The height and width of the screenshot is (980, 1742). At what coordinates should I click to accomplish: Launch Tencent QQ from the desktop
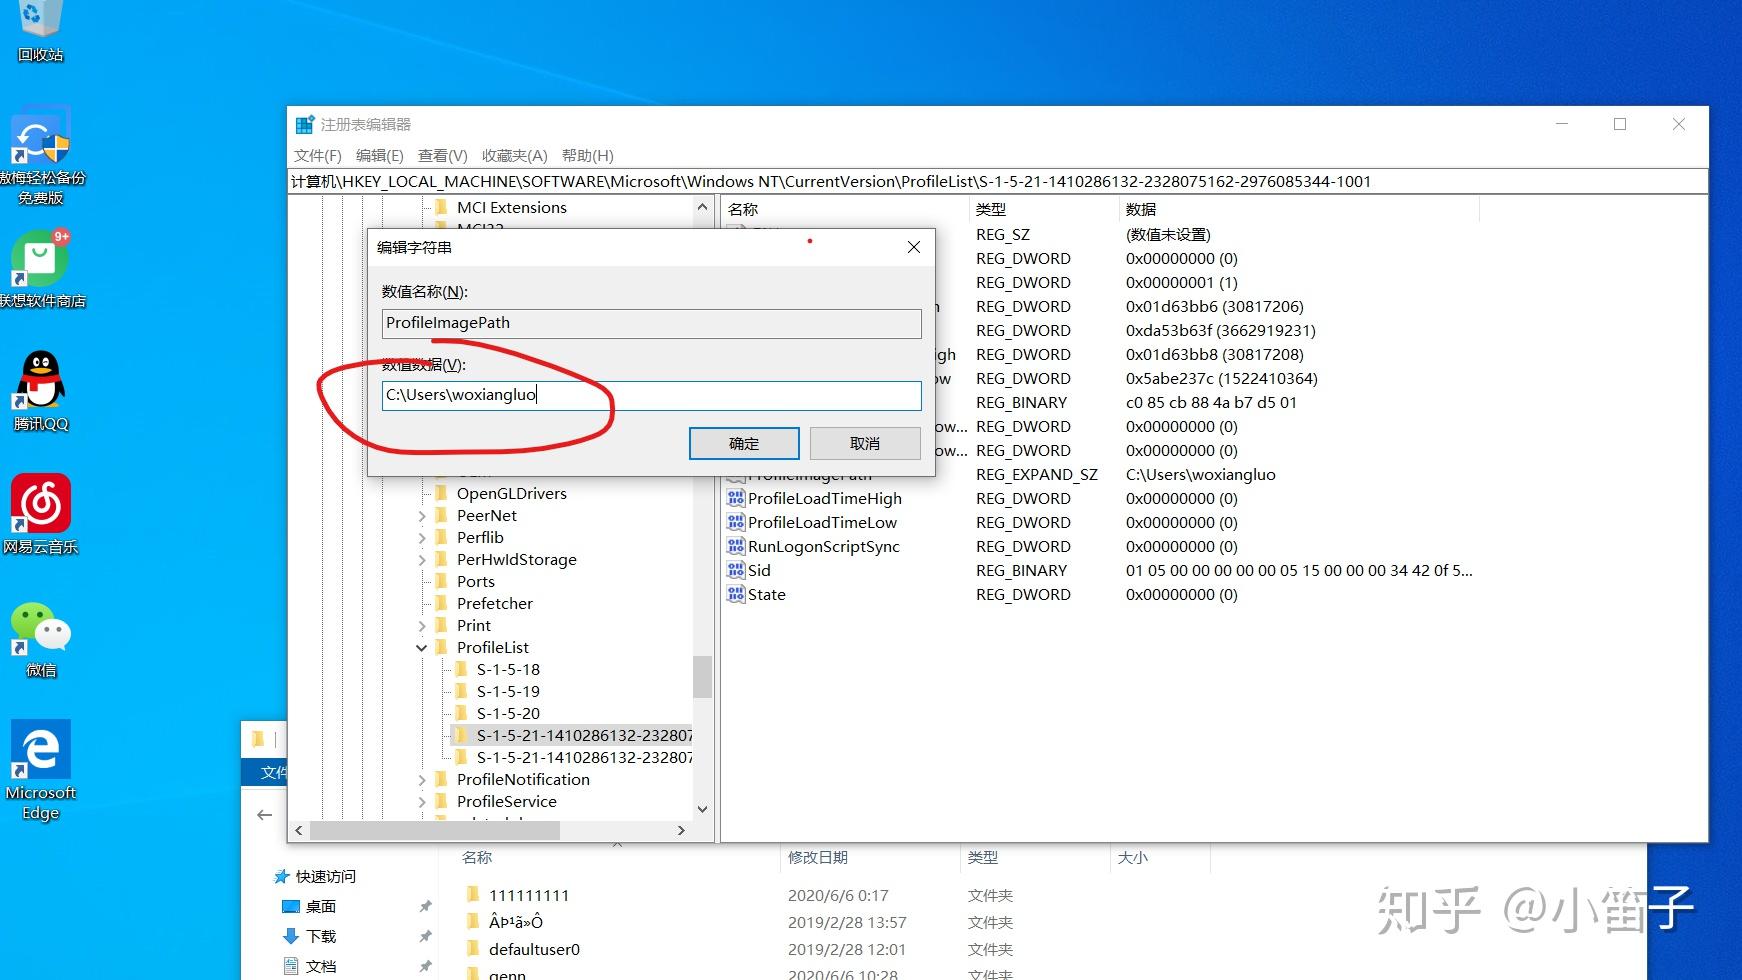[x=40, y=390]
